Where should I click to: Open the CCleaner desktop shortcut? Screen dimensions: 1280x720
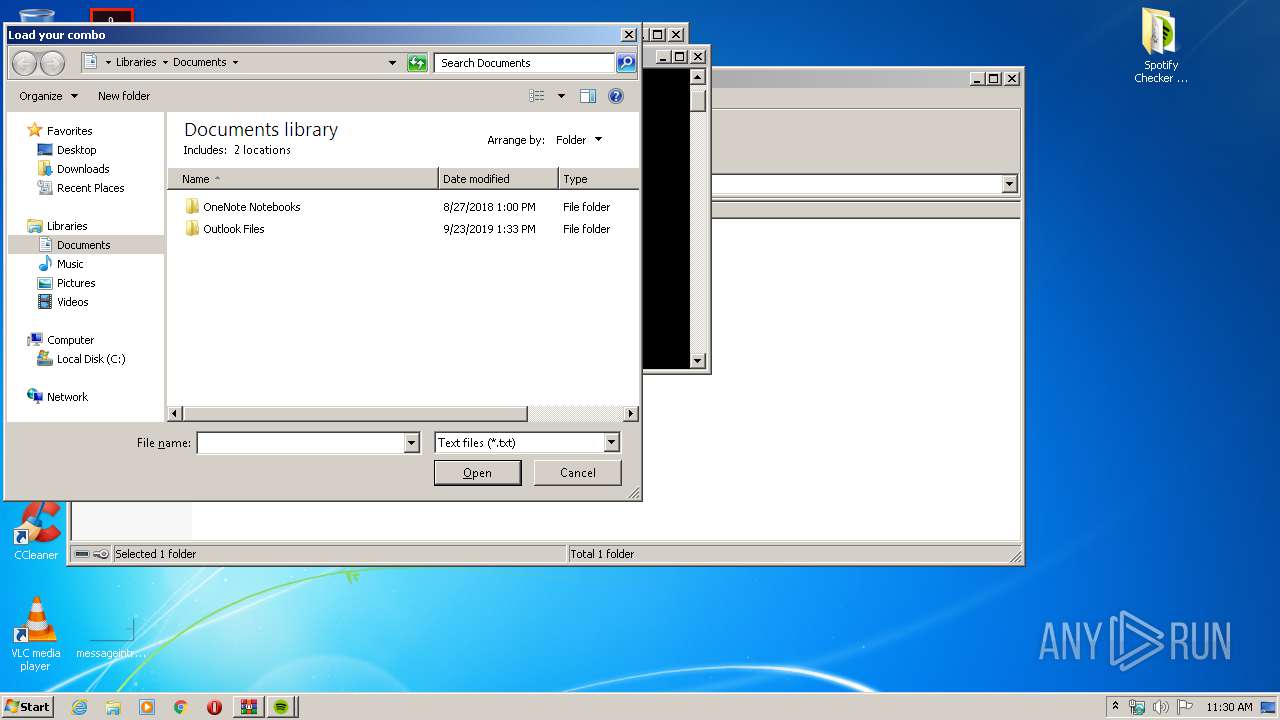[x=36, y=531]
